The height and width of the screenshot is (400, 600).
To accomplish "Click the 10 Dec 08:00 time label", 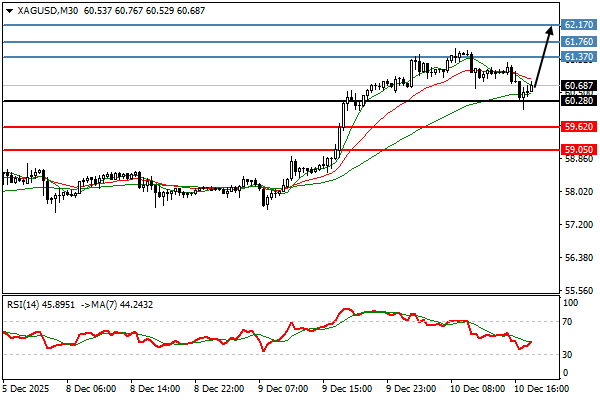I will click(x=478, y=387).
